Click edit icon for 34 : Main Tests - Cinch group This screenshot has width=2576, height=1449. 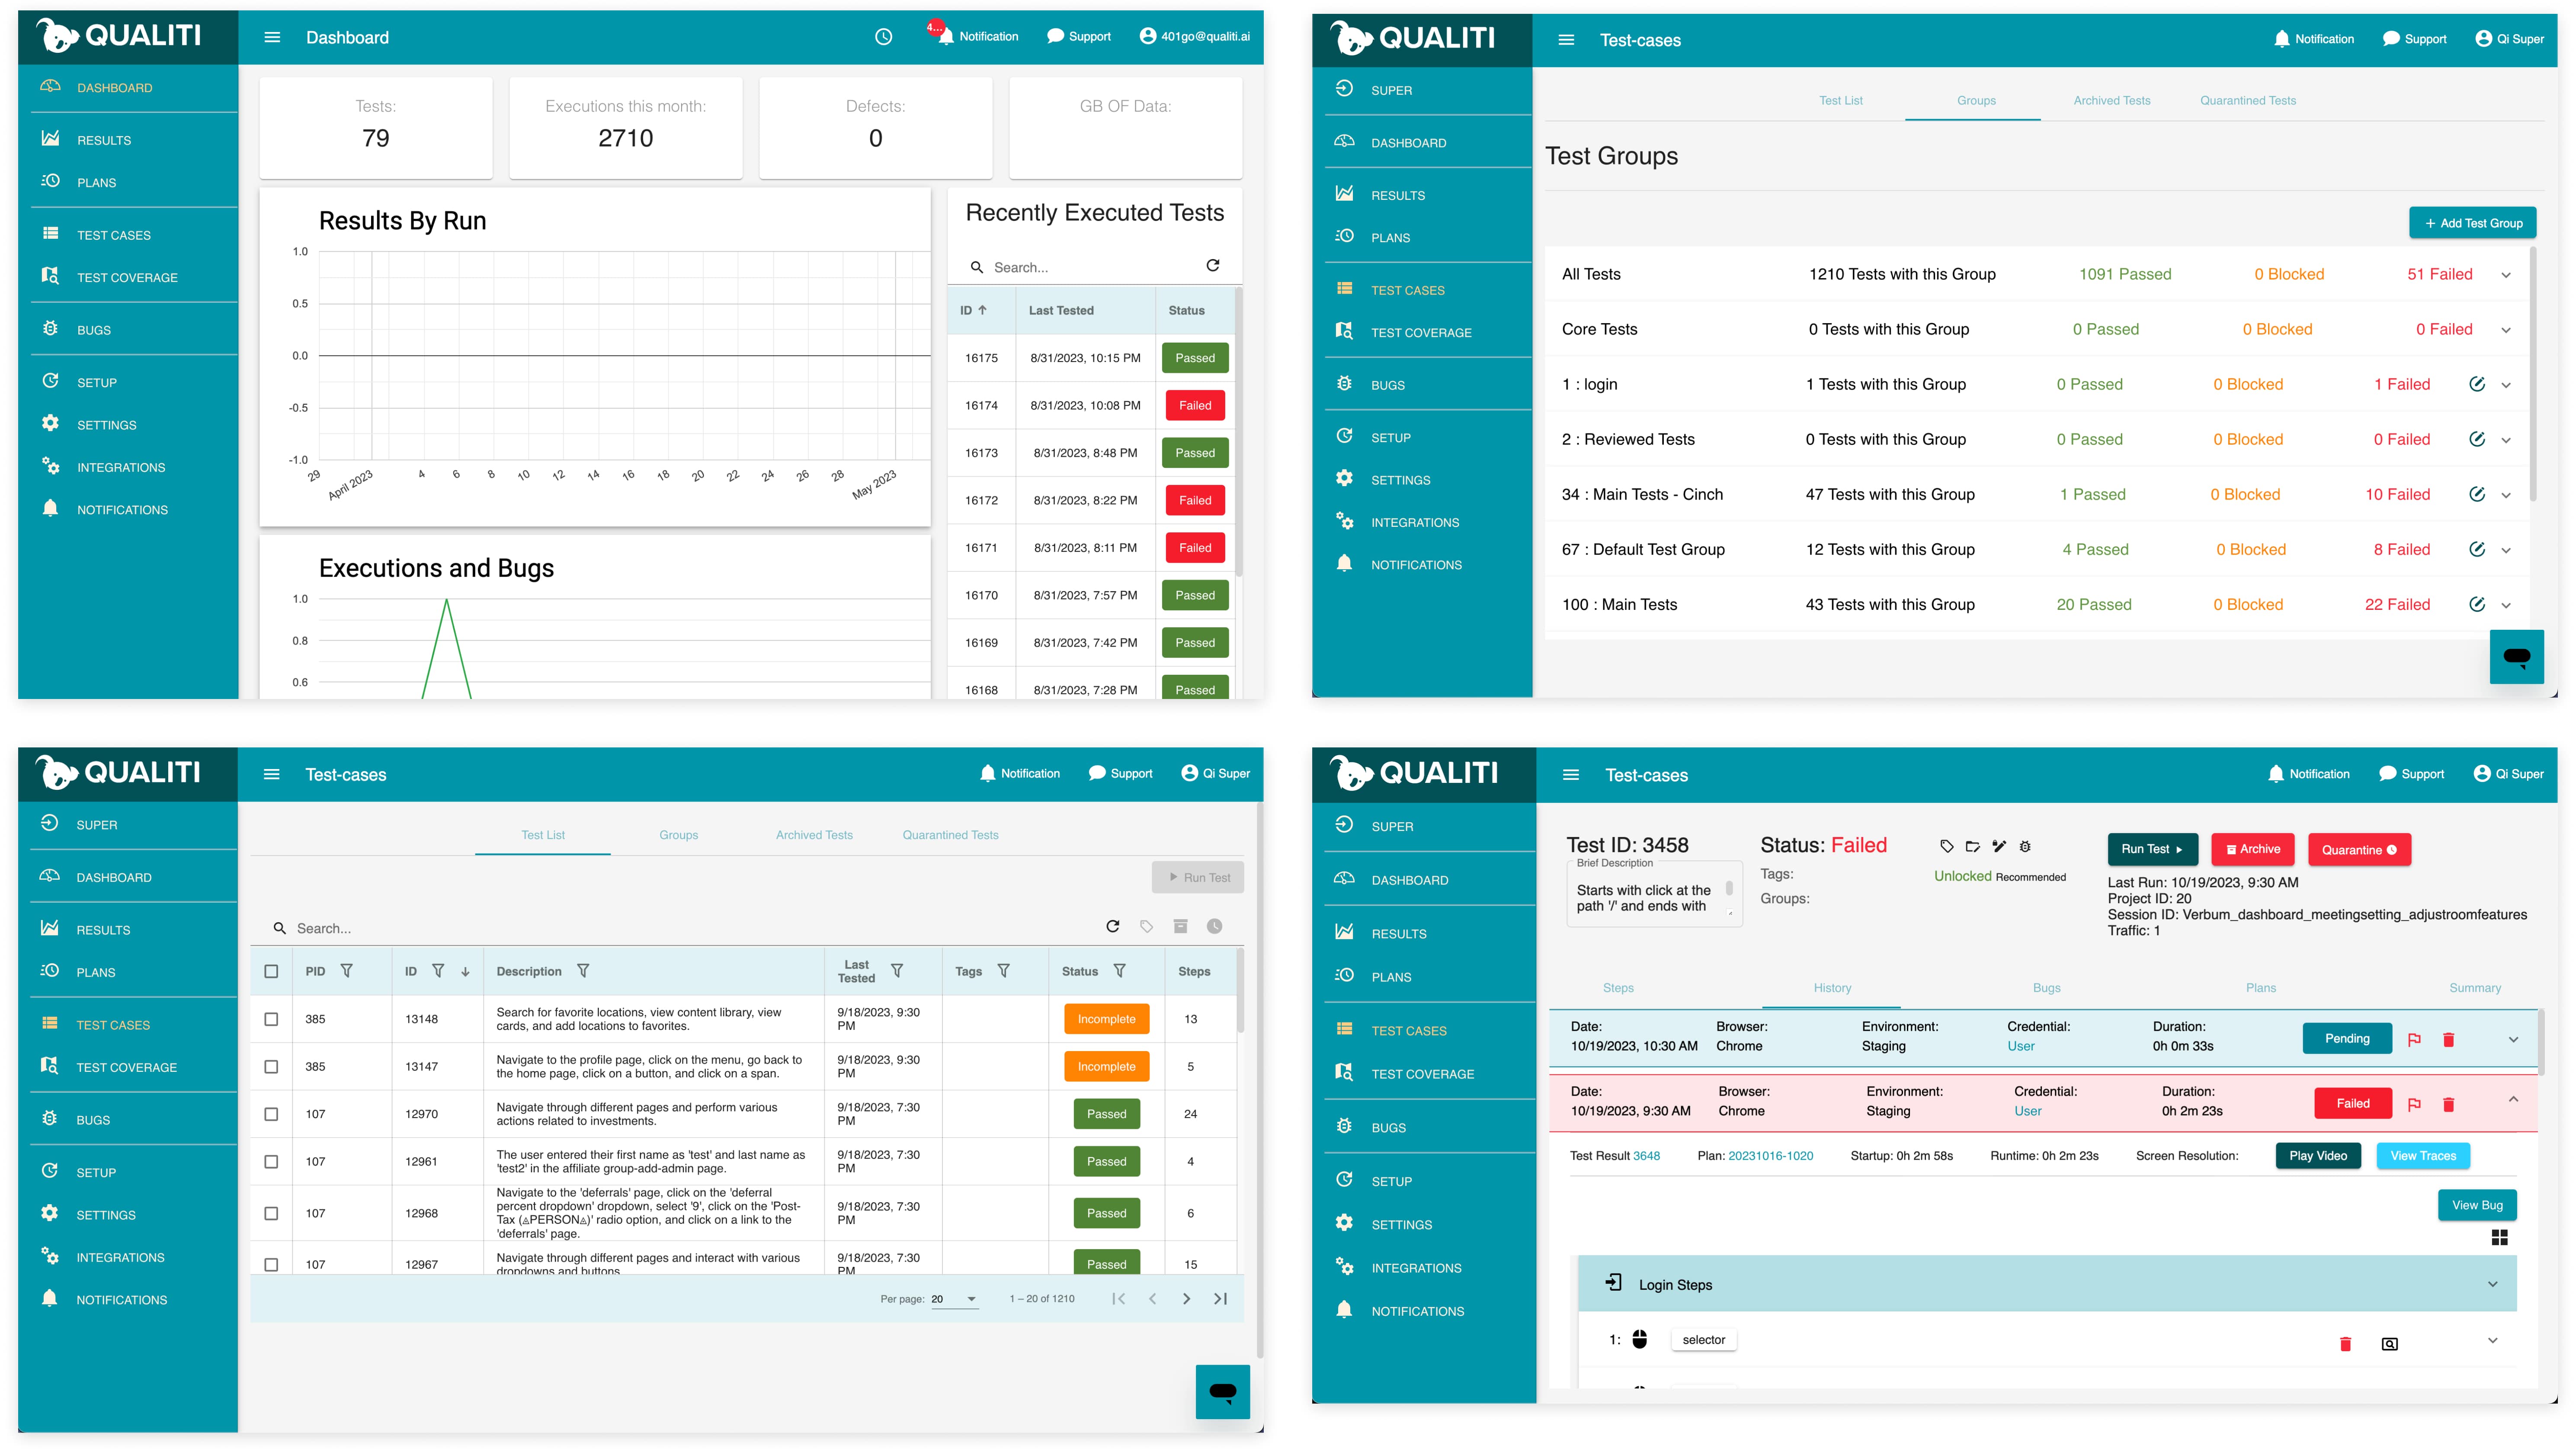pyautogui.click(x=2476, y=494)
